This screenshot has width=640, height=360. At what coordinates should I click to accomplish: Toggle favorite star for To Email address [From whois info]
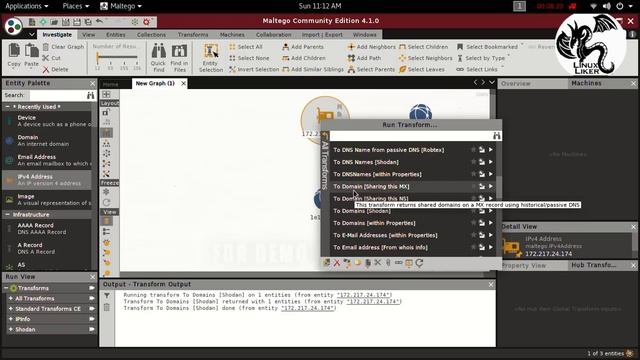[473, 247]
